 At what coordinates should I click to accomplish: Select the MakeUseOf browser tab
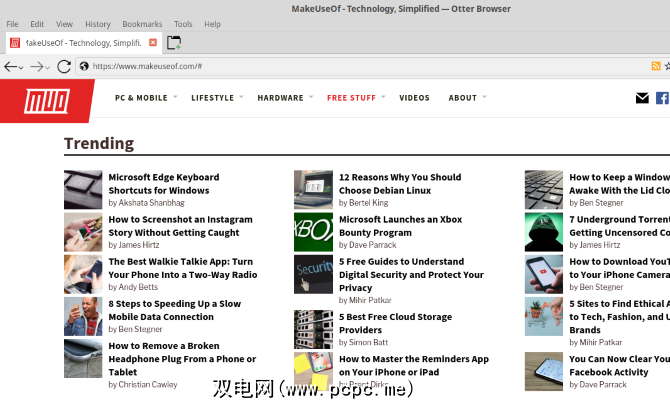coord(84,43)
